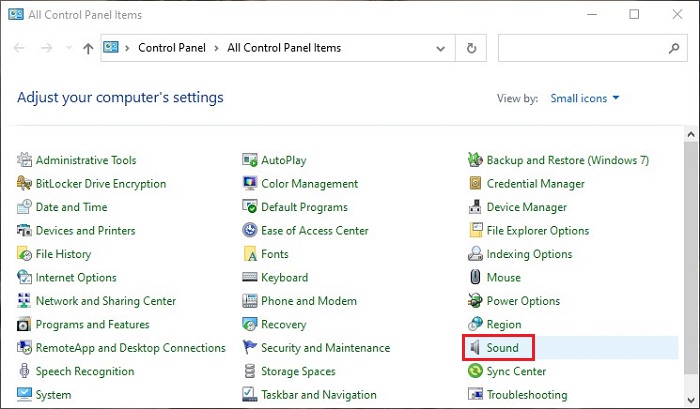Screen dimensions: 700x409
Task: Click the Troubleshooting icon
Action: (475, 394)
